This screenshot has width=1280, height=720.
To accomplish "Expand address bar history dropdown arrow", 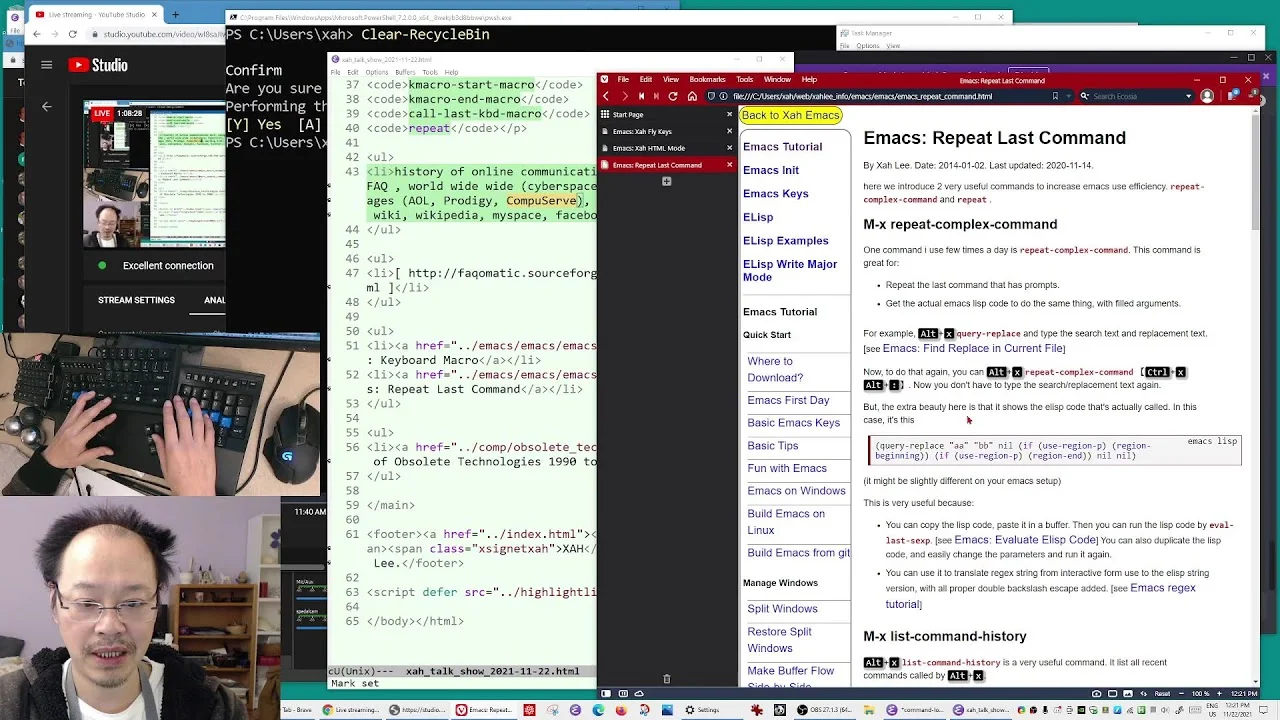I will 1069,97.
